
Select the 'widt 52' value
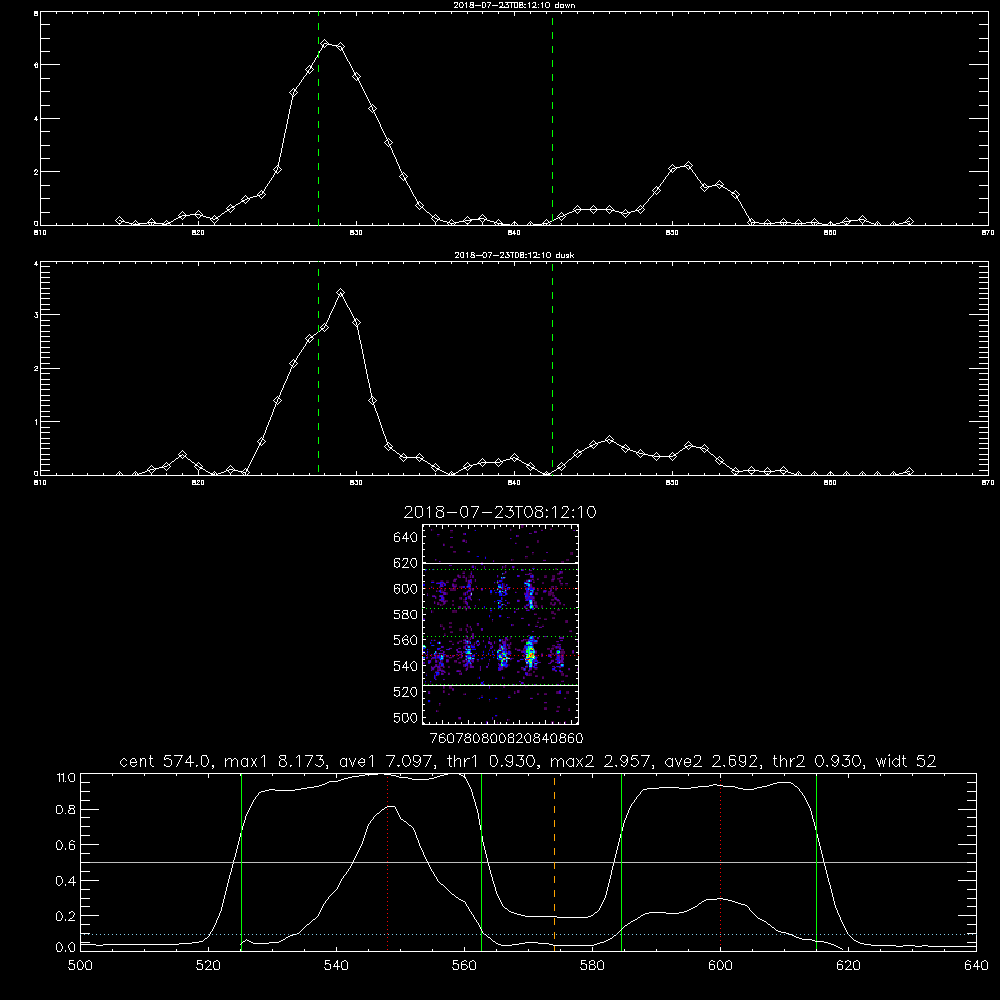tap(906, 761)
